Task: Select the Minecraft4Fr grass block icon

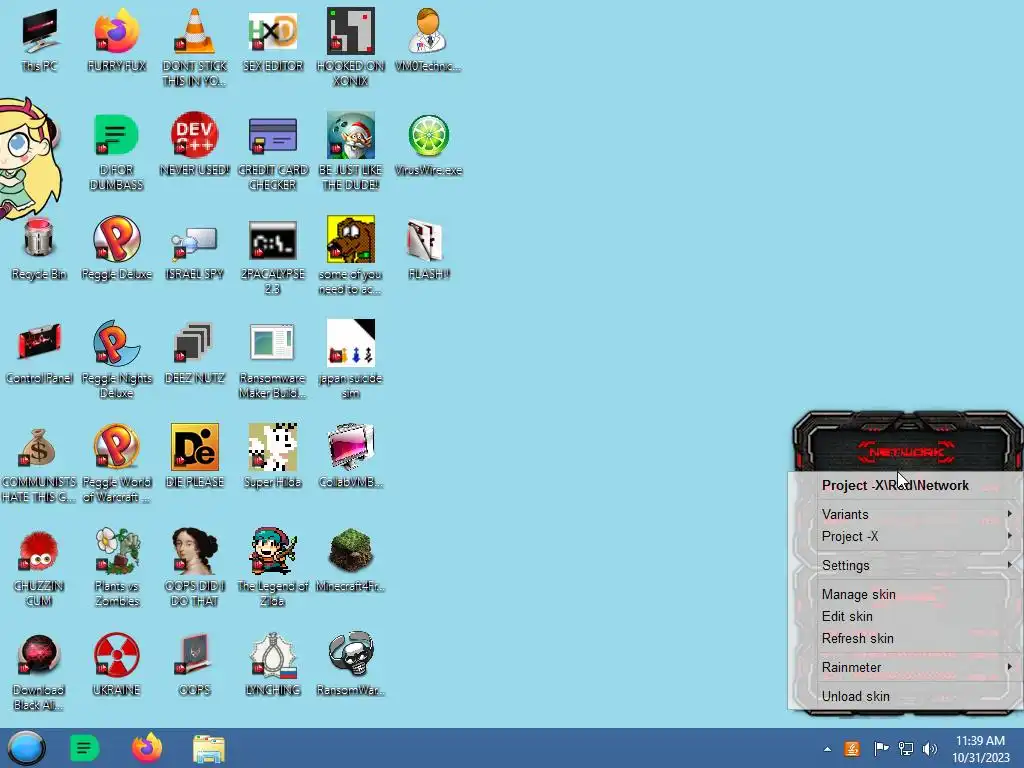Action: tap(351, 560)
